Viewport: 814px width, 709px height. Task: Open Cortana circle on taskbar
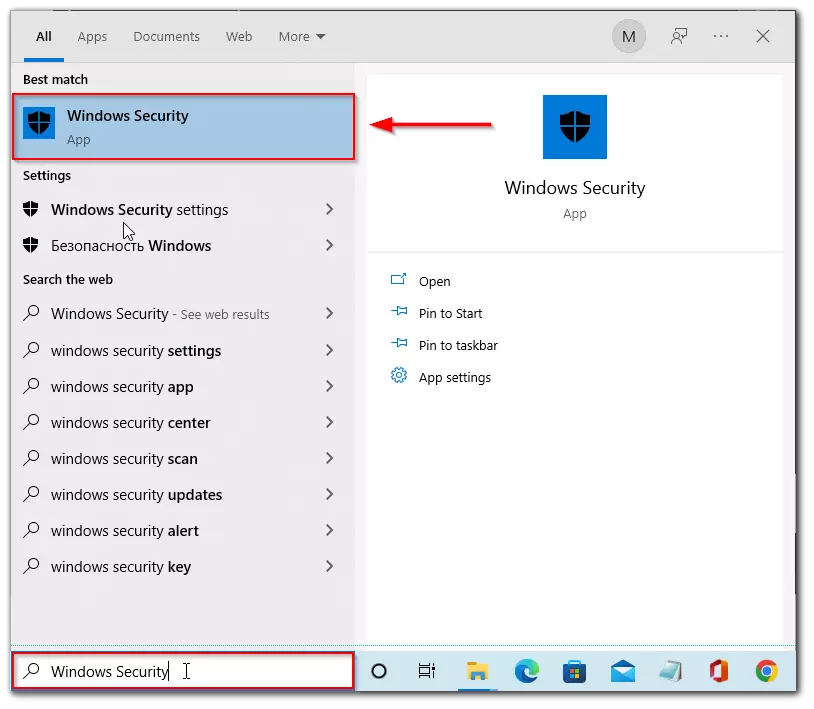[379, 671]
